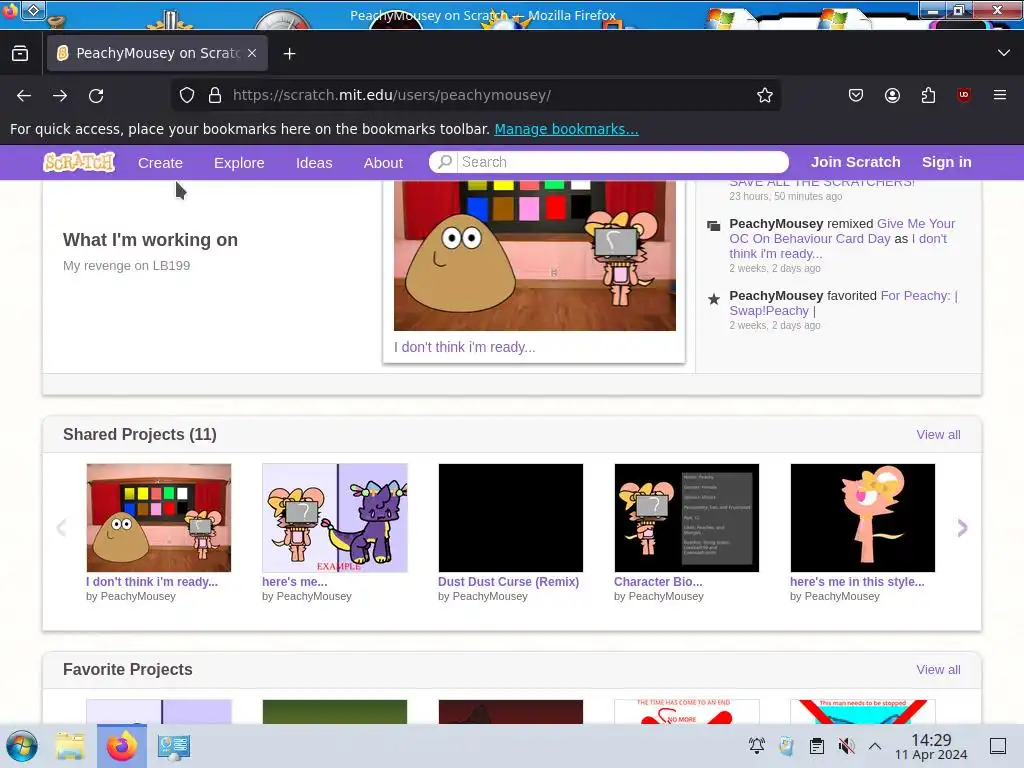Click Sign in

tap(946, 162)
